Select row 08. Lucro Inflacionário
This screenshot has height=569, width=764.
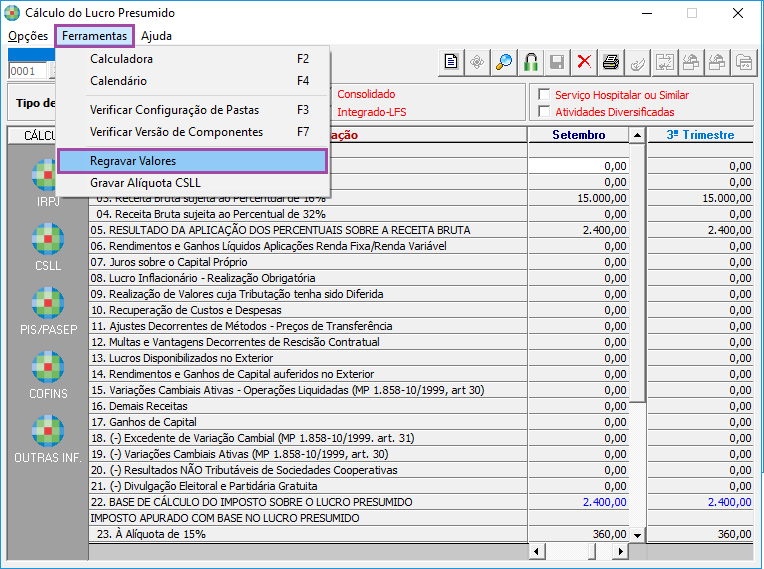pos(308,278)
